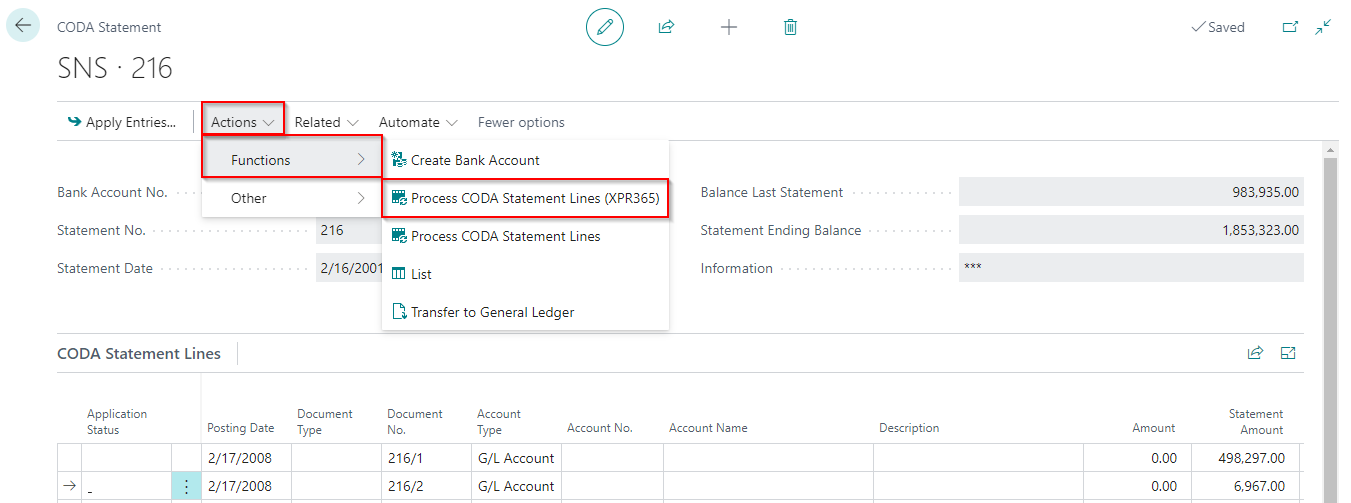Open the Related menu
The width and height of the screenshot is (1351, 503).
tap(326, 122)
